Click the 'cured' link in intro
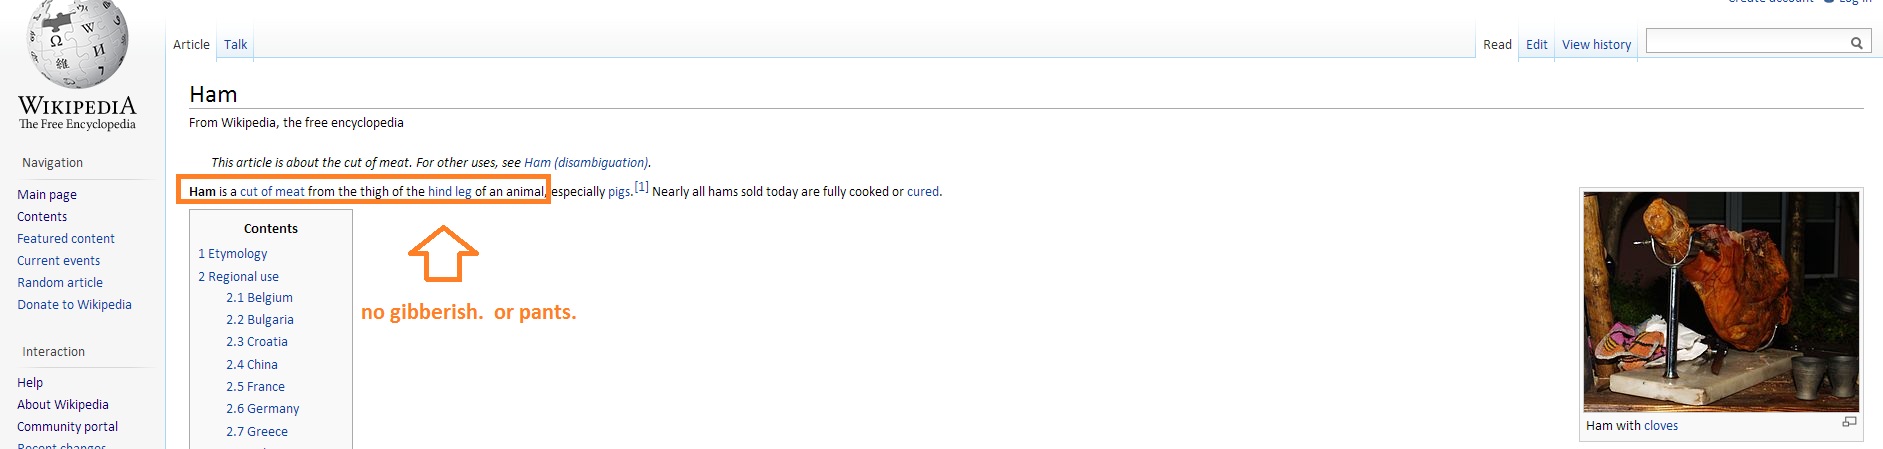 point(922,192)
